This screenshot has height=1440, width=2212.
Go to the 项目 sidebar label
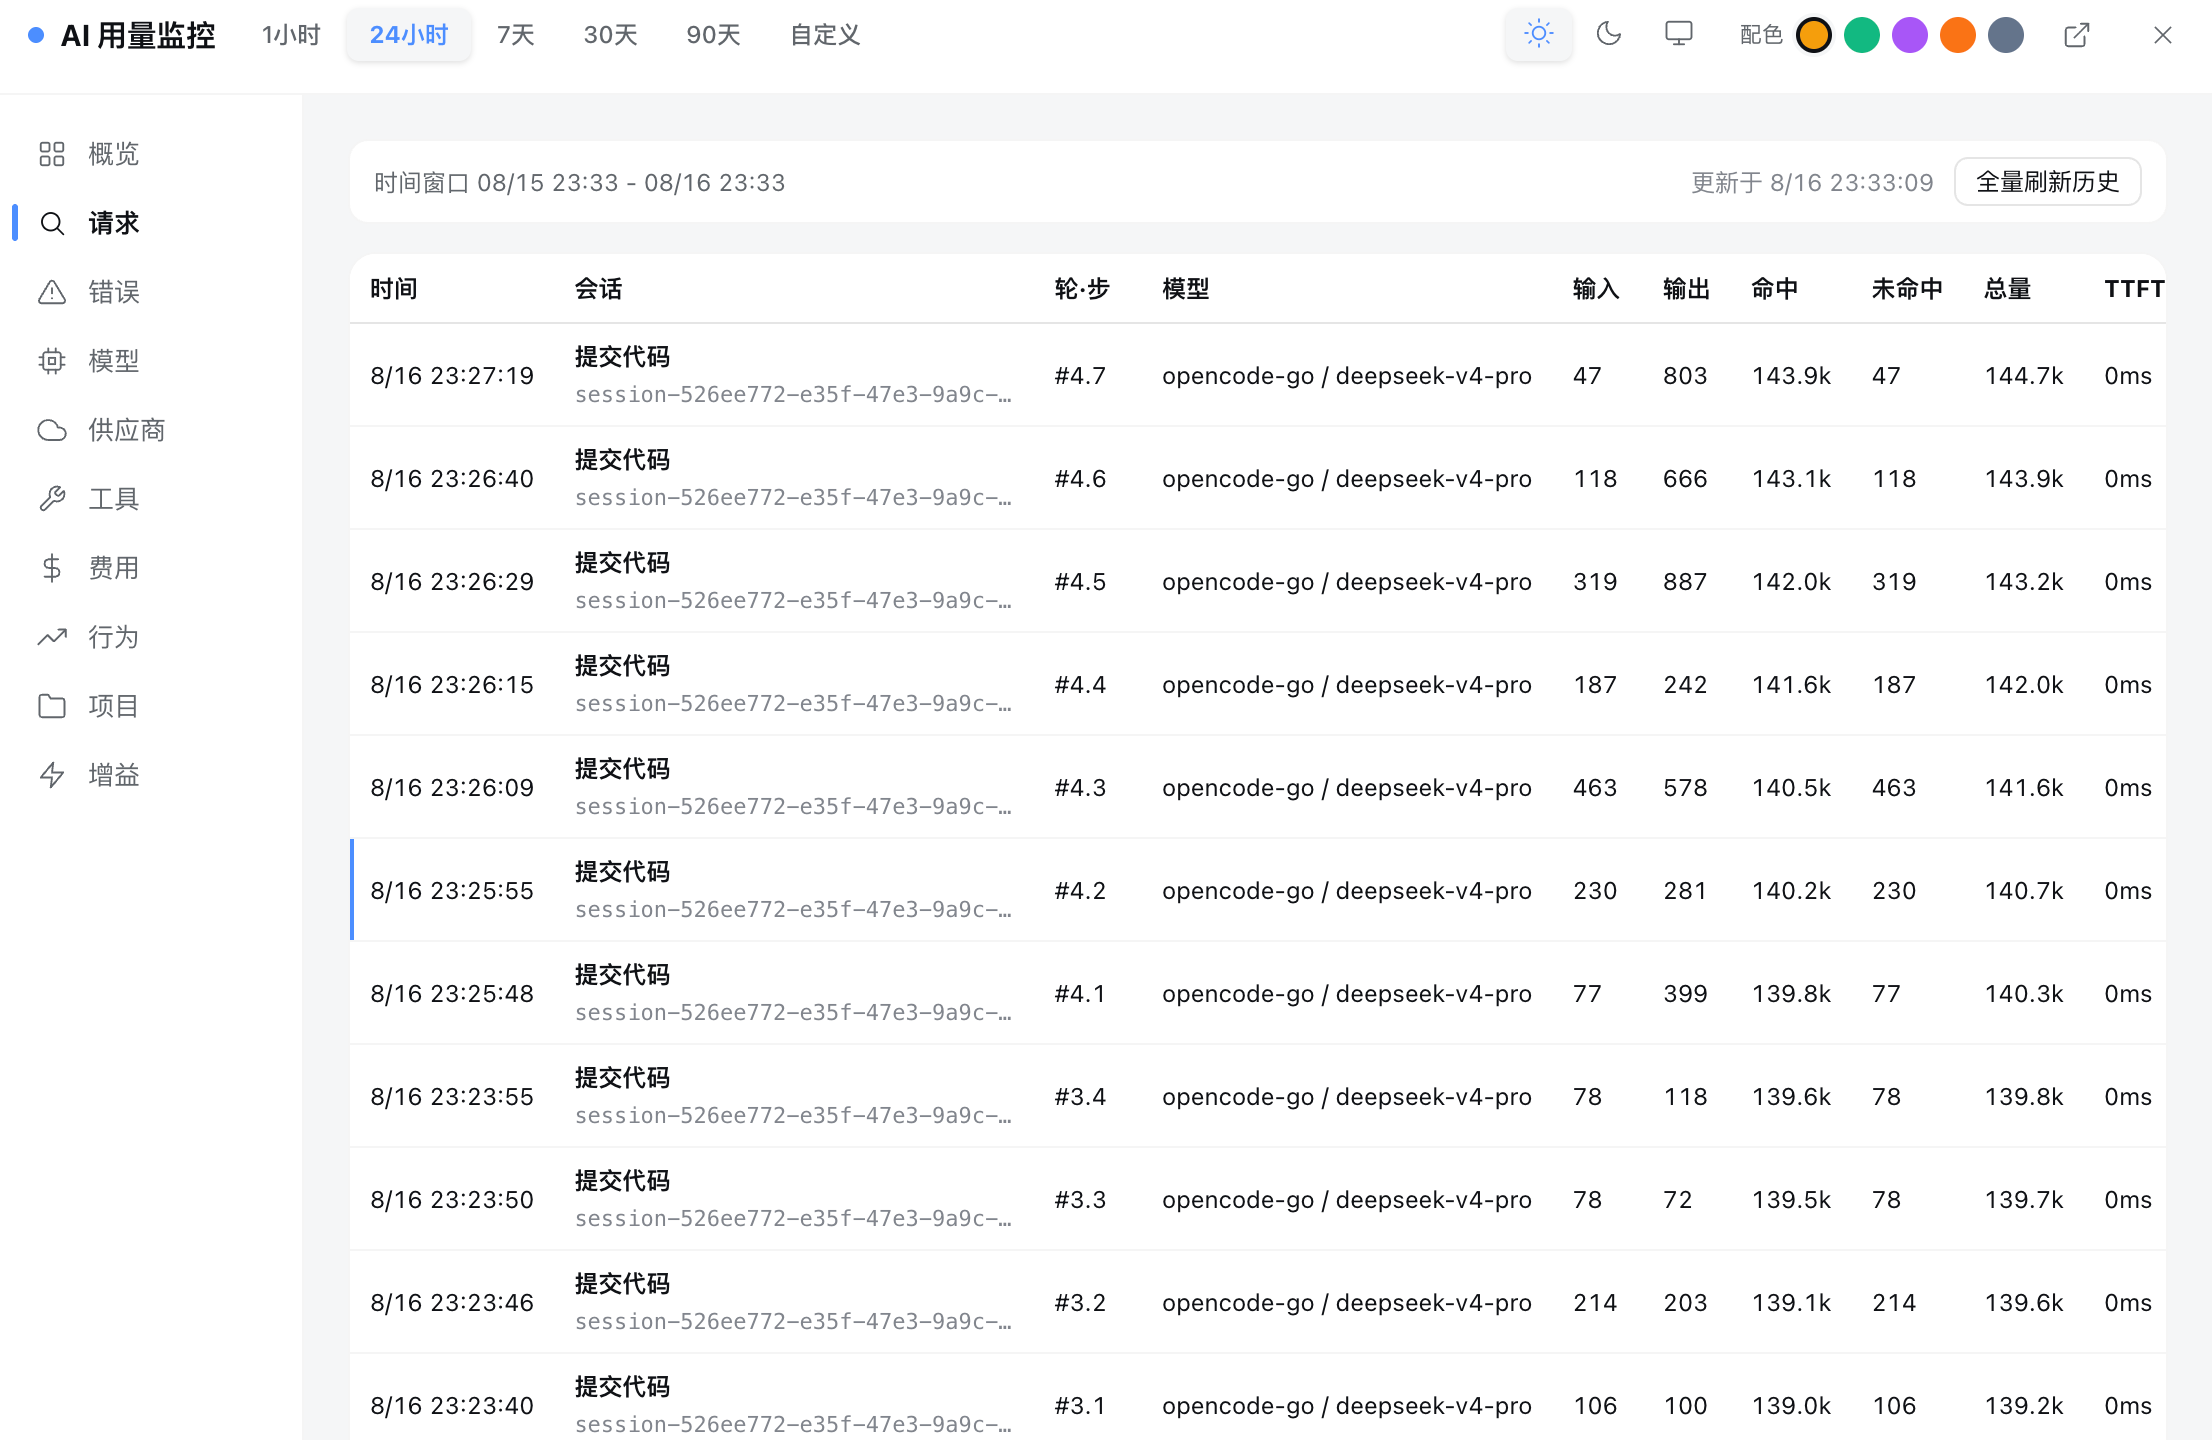114,706
